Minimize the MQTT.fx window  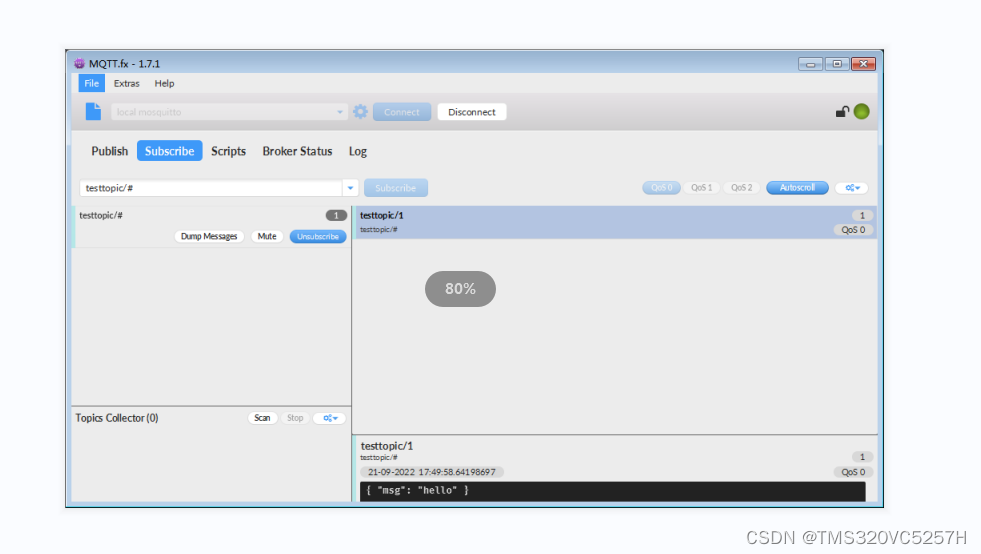[810, 64]
